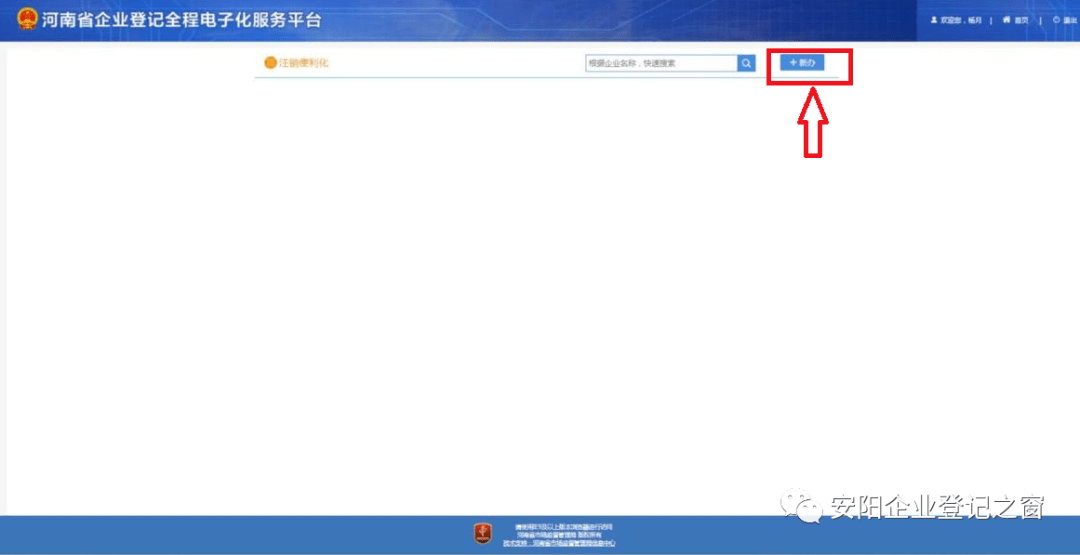Screen dimensions: 1080x555
Task: Click the 新办 new application button
Action: coord(802,63)
